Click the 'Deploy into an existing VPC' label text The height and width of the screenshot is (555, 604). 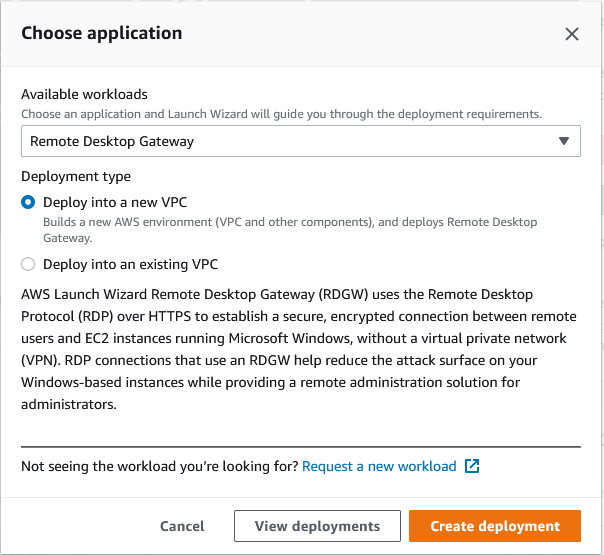coord(130,265)
